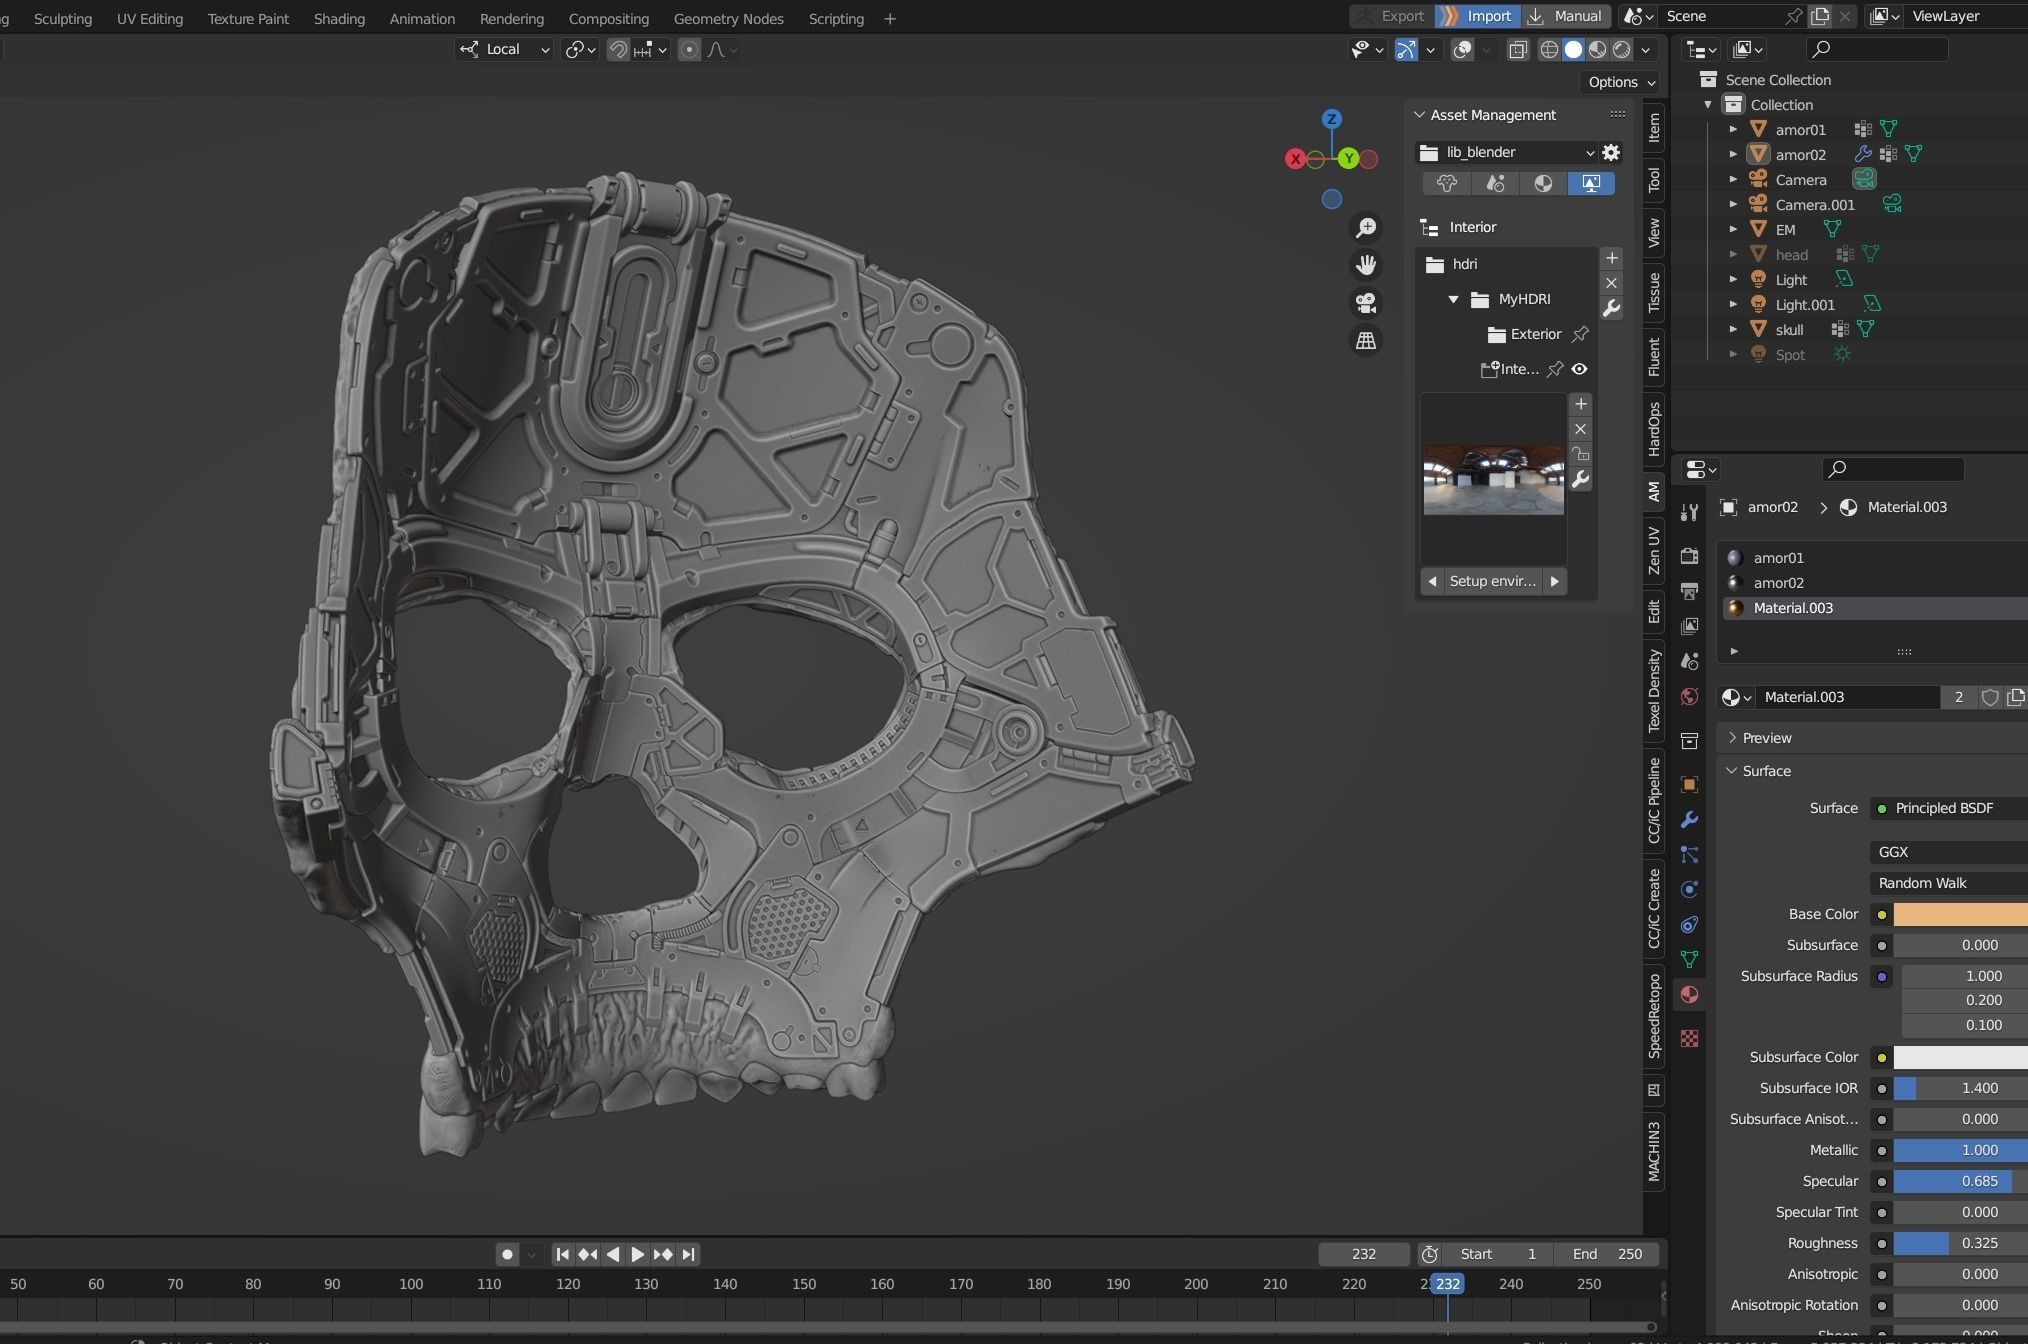Click the interior HDRI thumbnail preview
The height and width of the screenshot is (1344, 2028).
coord(1493,480)
